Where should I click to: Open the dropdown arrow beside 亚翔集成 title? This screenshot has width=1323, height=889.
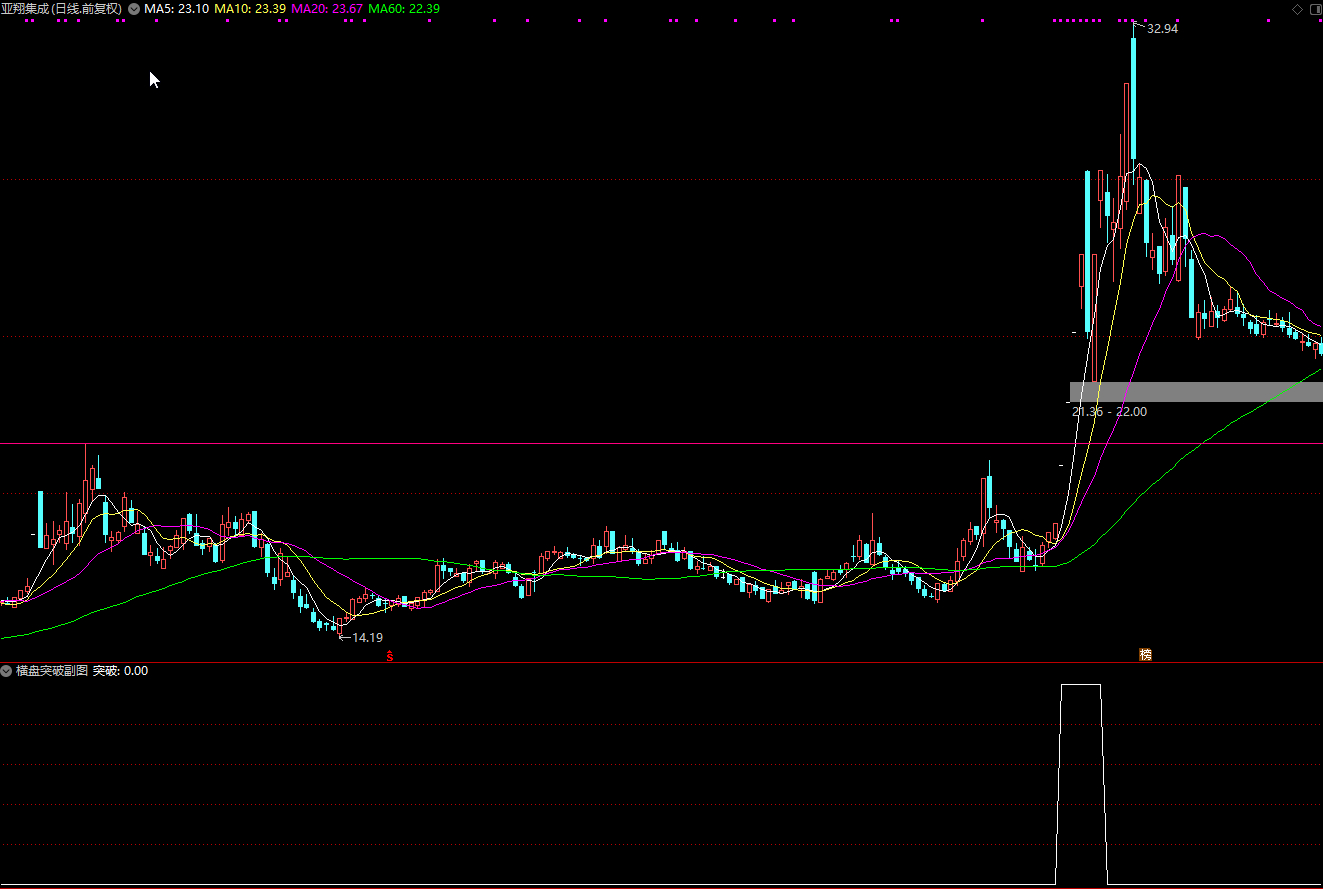point(134,8)
